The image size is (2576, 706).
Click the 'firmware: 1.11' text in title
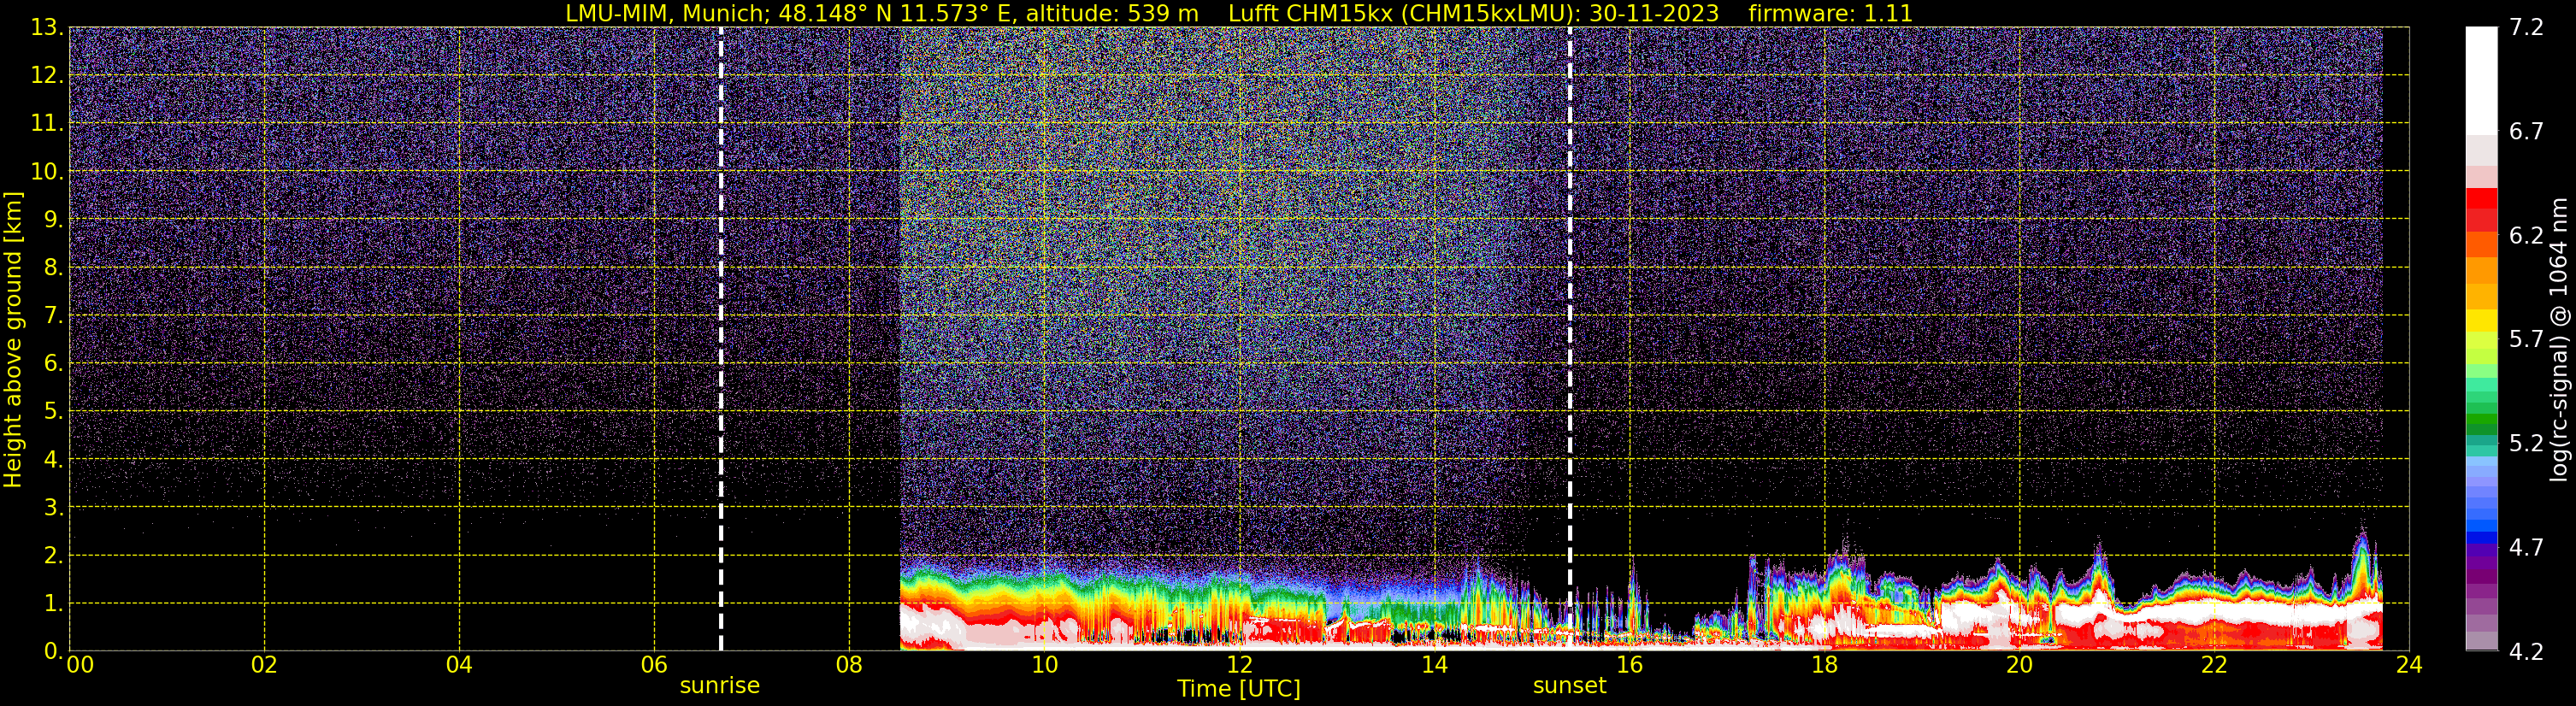click(1830, 14)
